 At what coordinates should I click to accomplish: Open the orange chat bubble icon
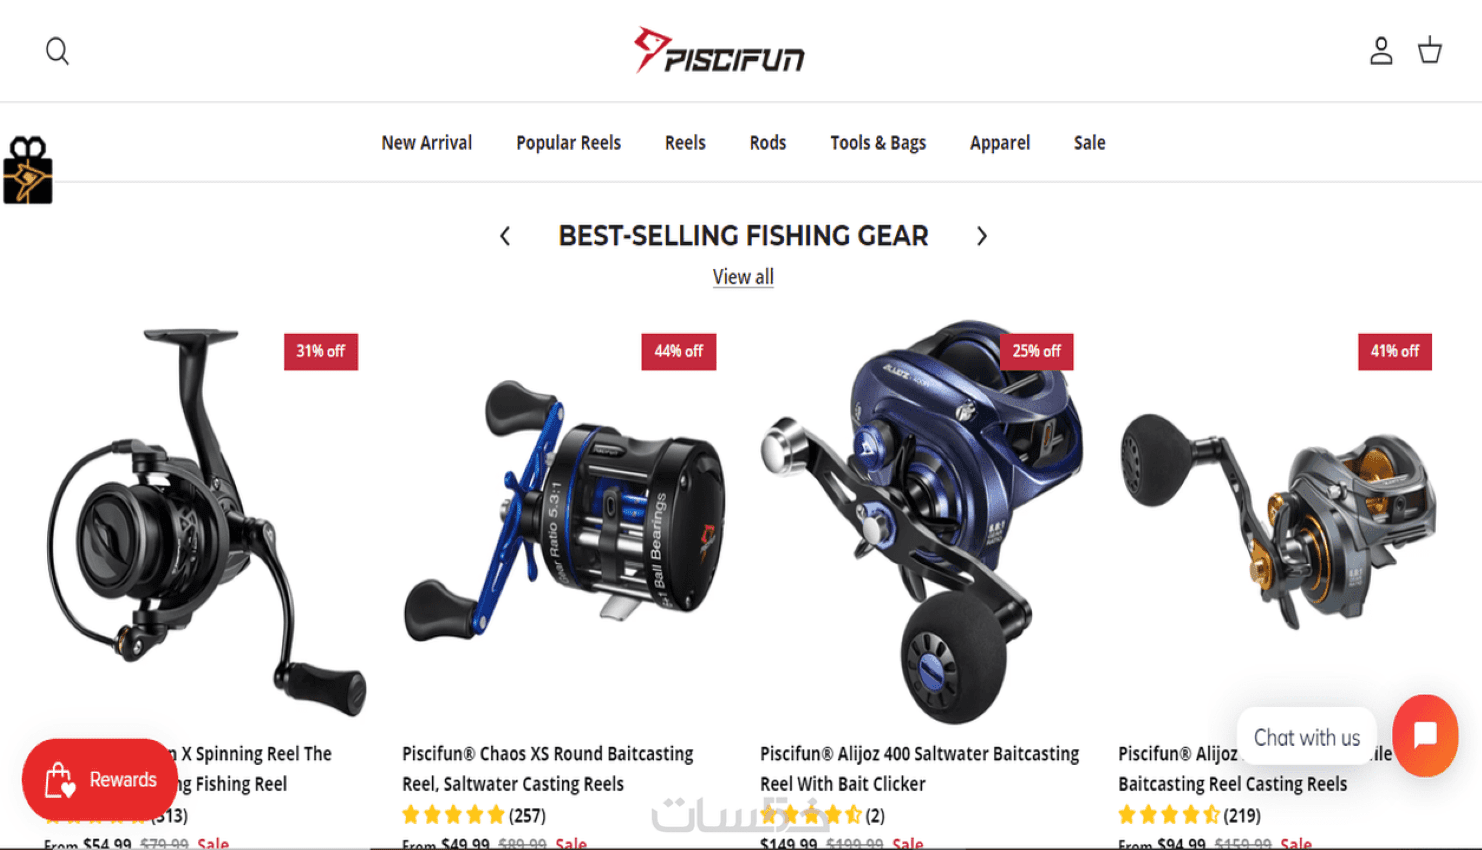1425,736
